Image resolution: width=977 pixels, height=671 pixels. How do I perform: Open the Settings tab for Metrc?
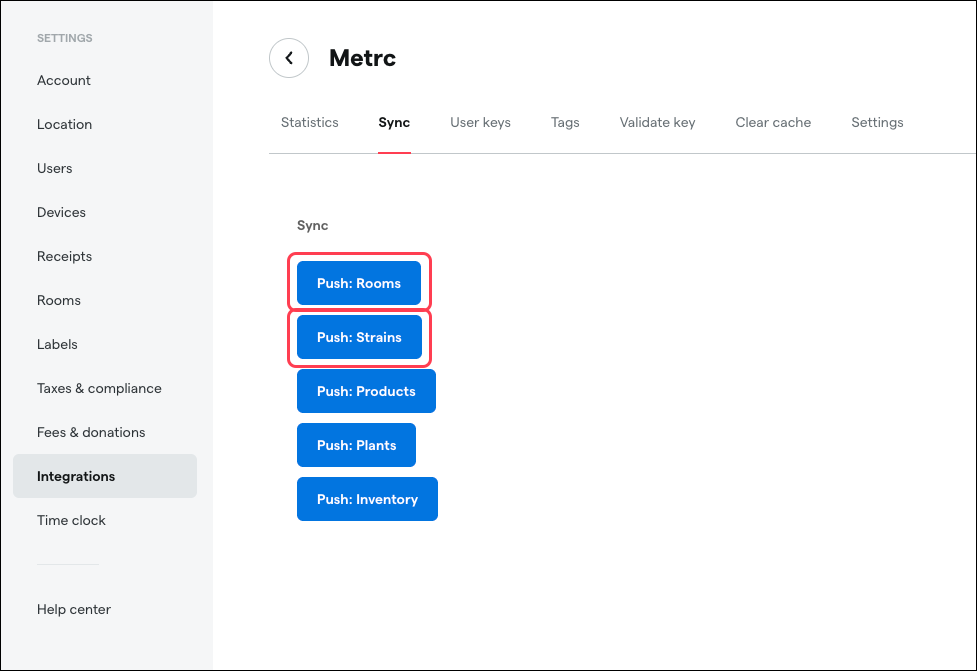(877, 122)
